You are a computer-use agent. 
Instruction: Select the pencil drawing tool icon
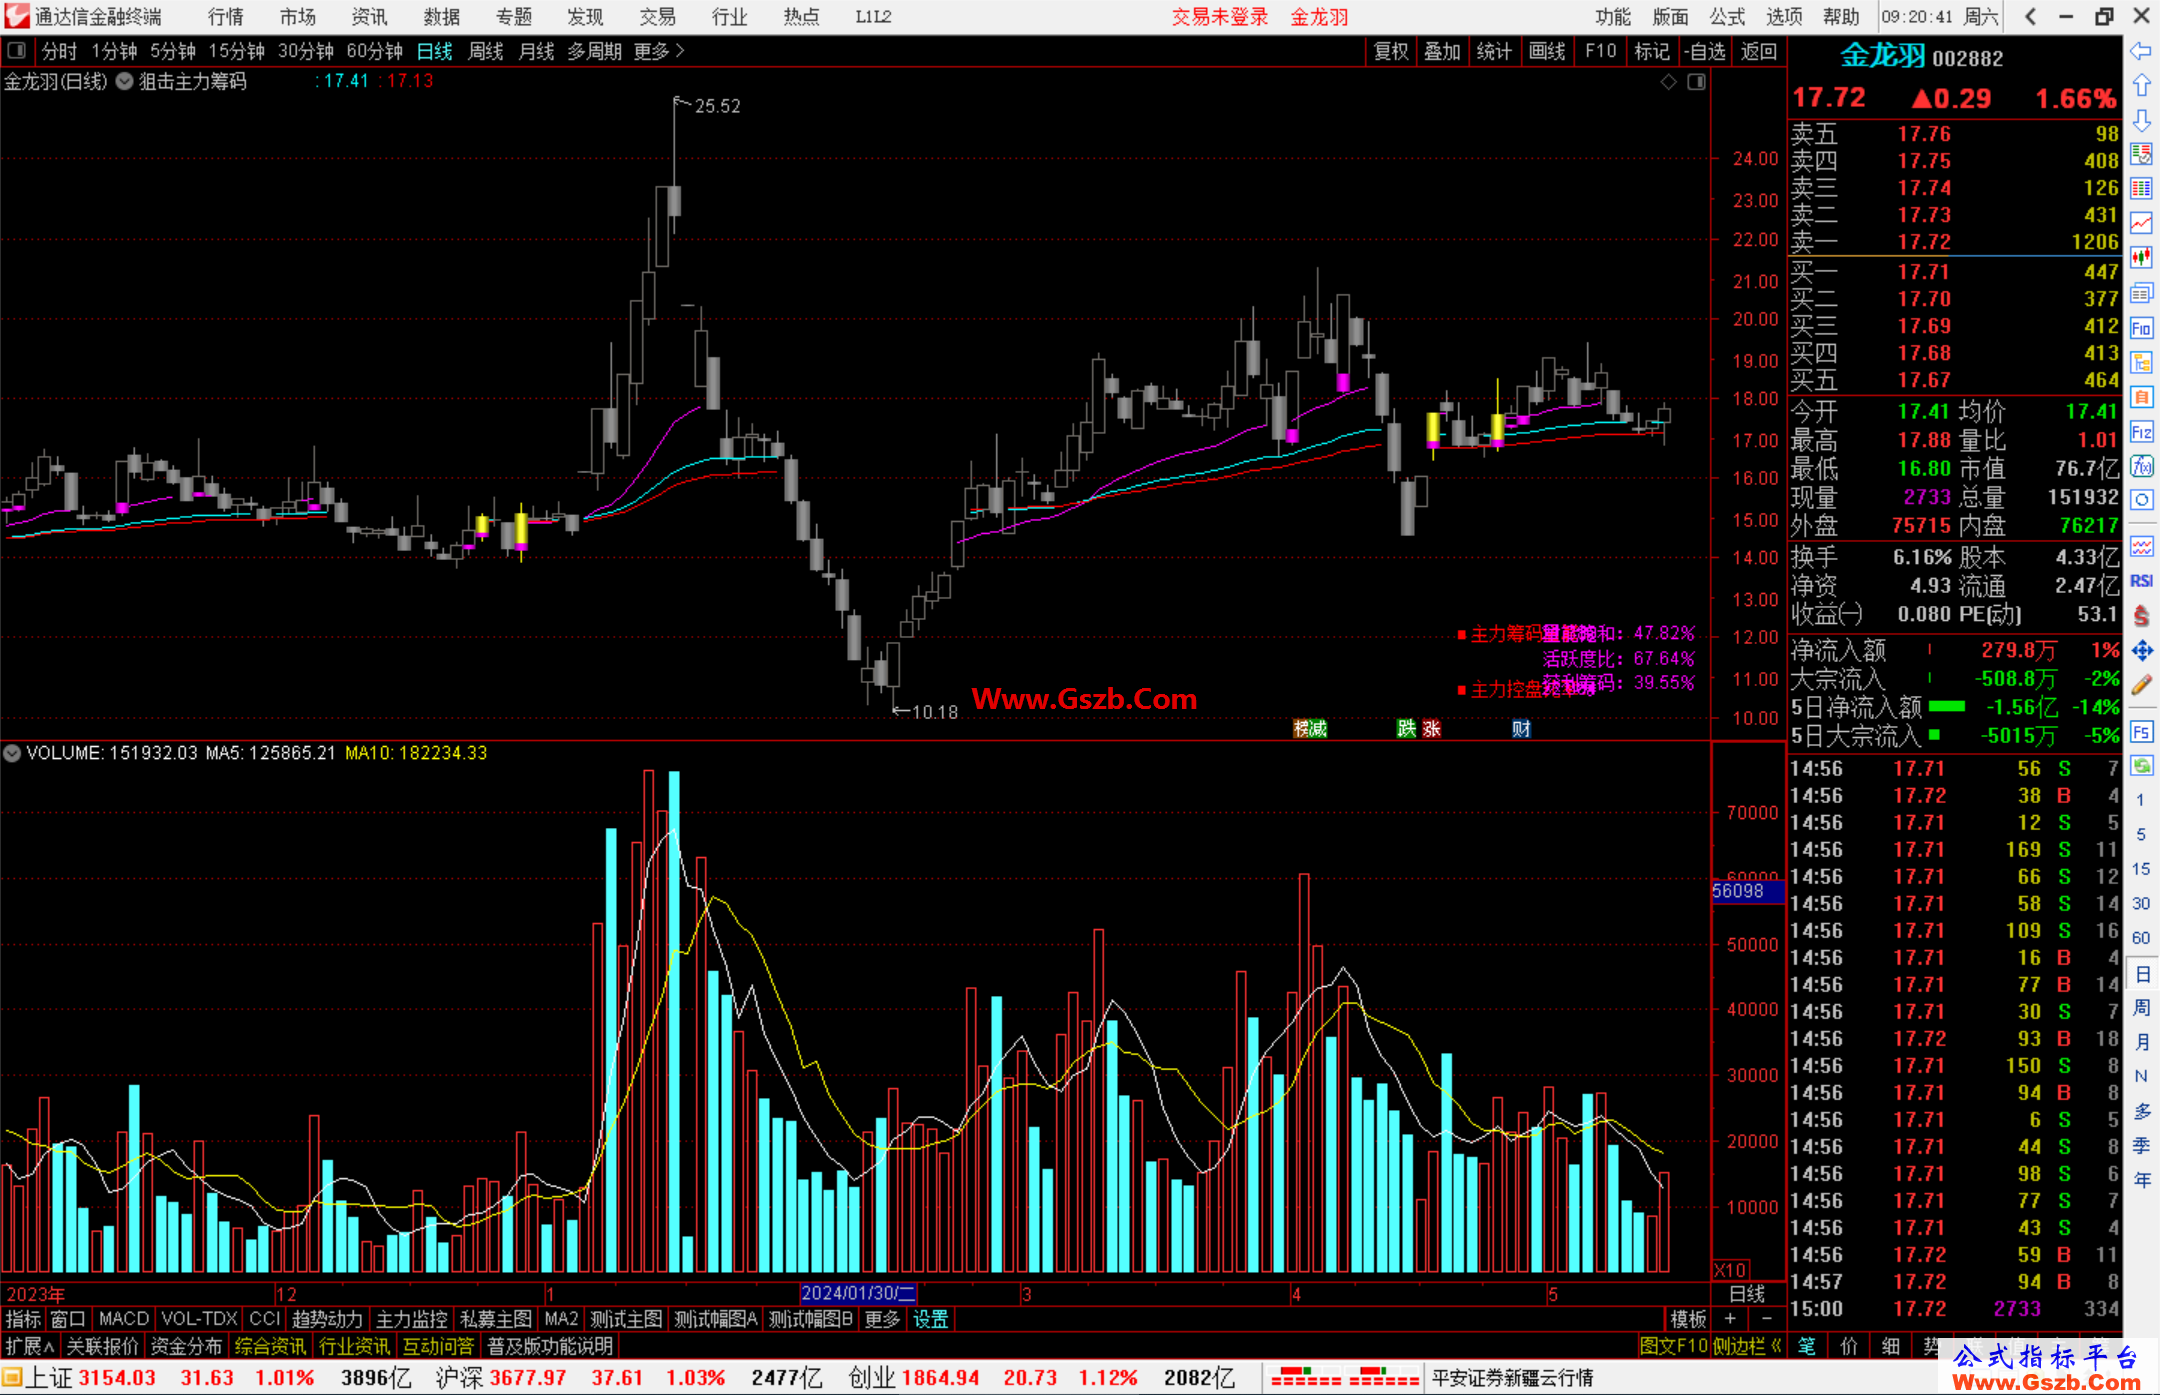(x=2141, y=685)
